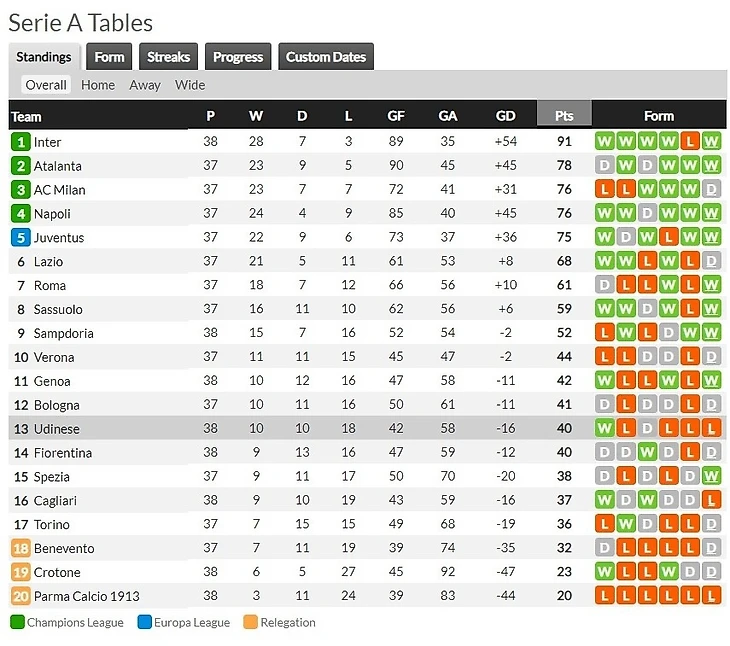Show Away standings sub-tab
730x646 pixels.
click(x=145, y=85)
